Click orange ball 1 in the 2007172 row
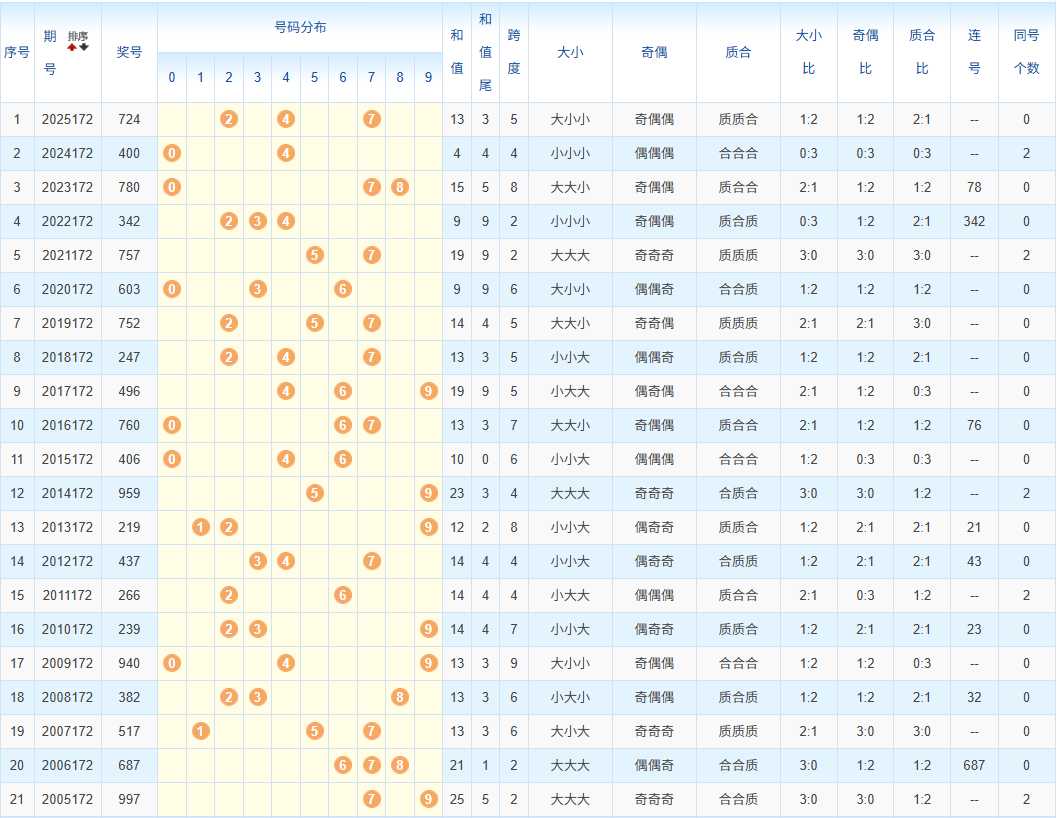1059x818 pixels. tap(201, 731)
